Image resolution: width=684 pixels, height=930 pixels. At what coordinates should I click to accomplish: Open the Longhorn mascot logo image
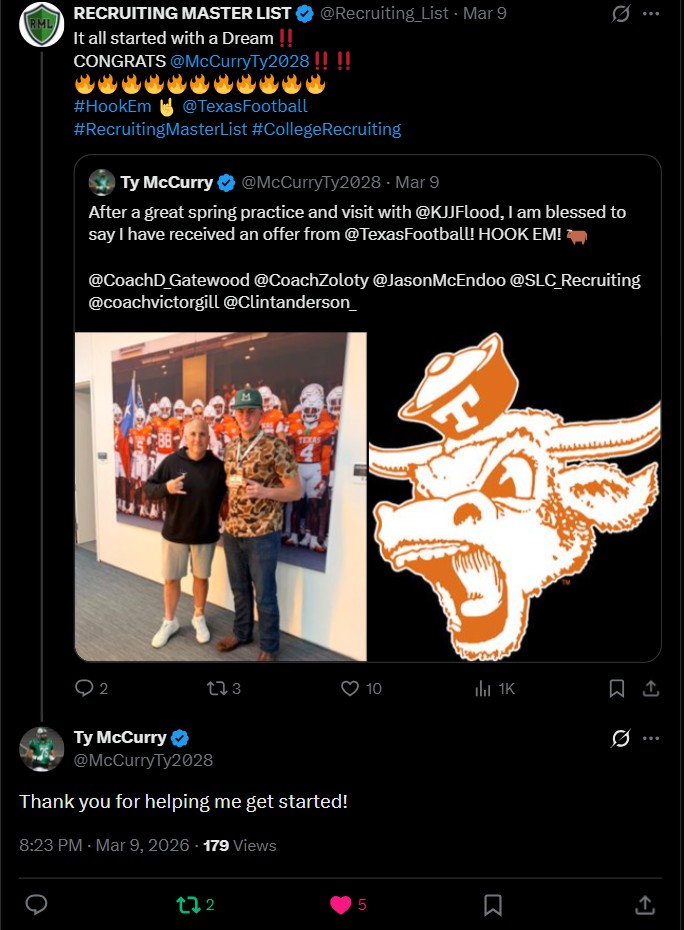514,497
